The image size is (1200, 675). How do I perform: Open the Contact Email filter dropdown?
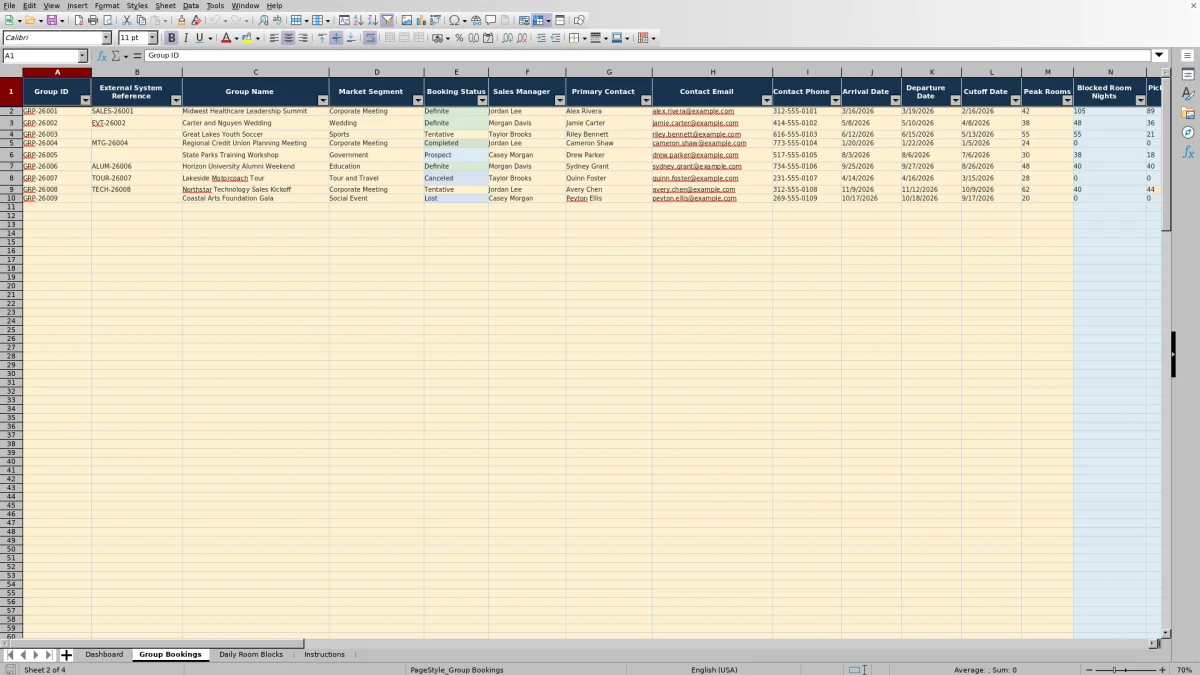point(766,100)
